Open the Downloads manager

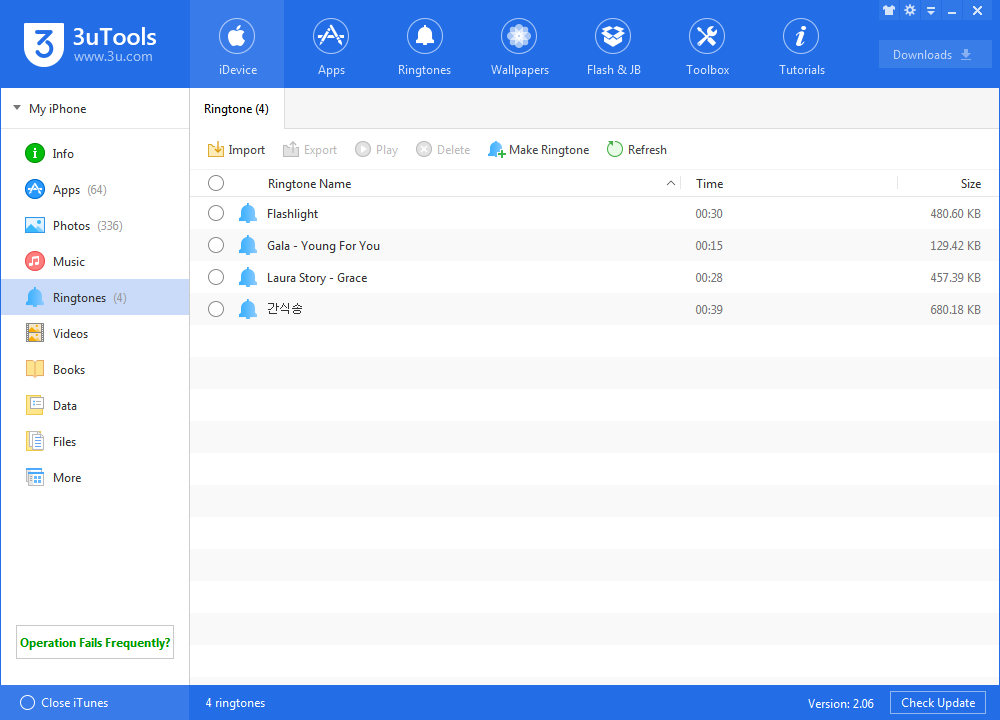(934, 55)
